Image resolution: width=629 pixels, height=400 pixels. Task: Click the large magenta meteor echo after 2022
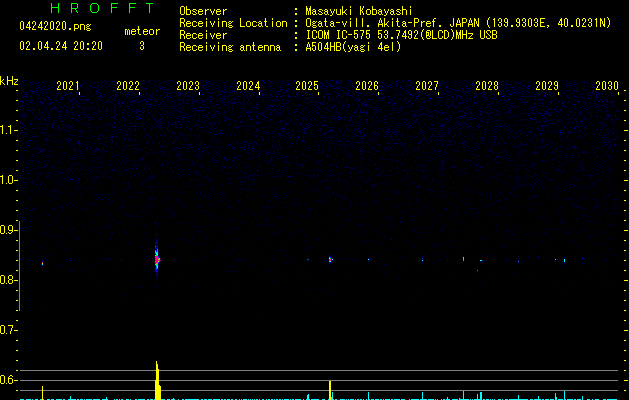tap(157, 260)
